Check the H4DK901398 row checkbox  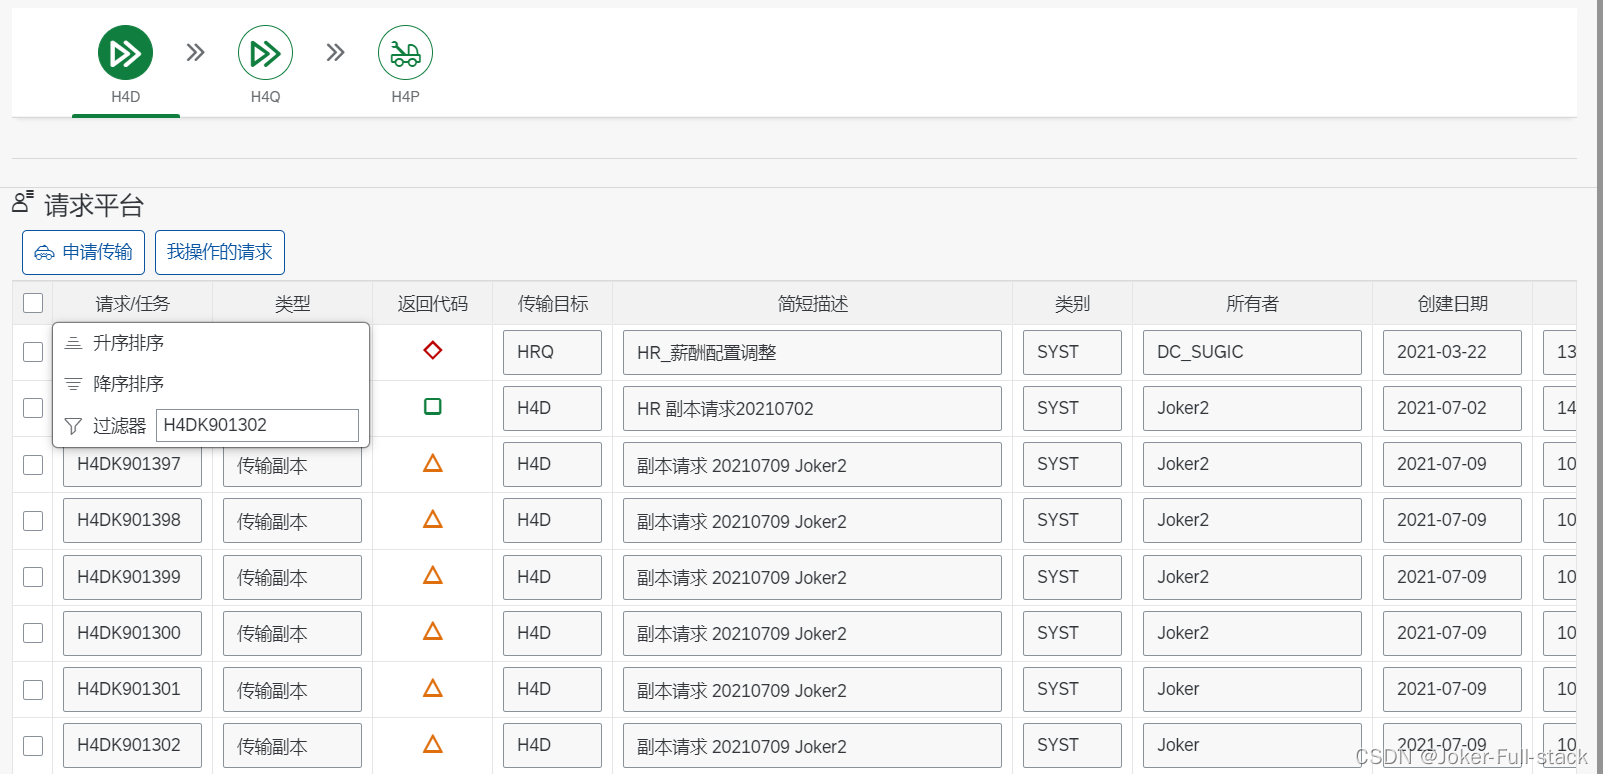coord(33,521)
